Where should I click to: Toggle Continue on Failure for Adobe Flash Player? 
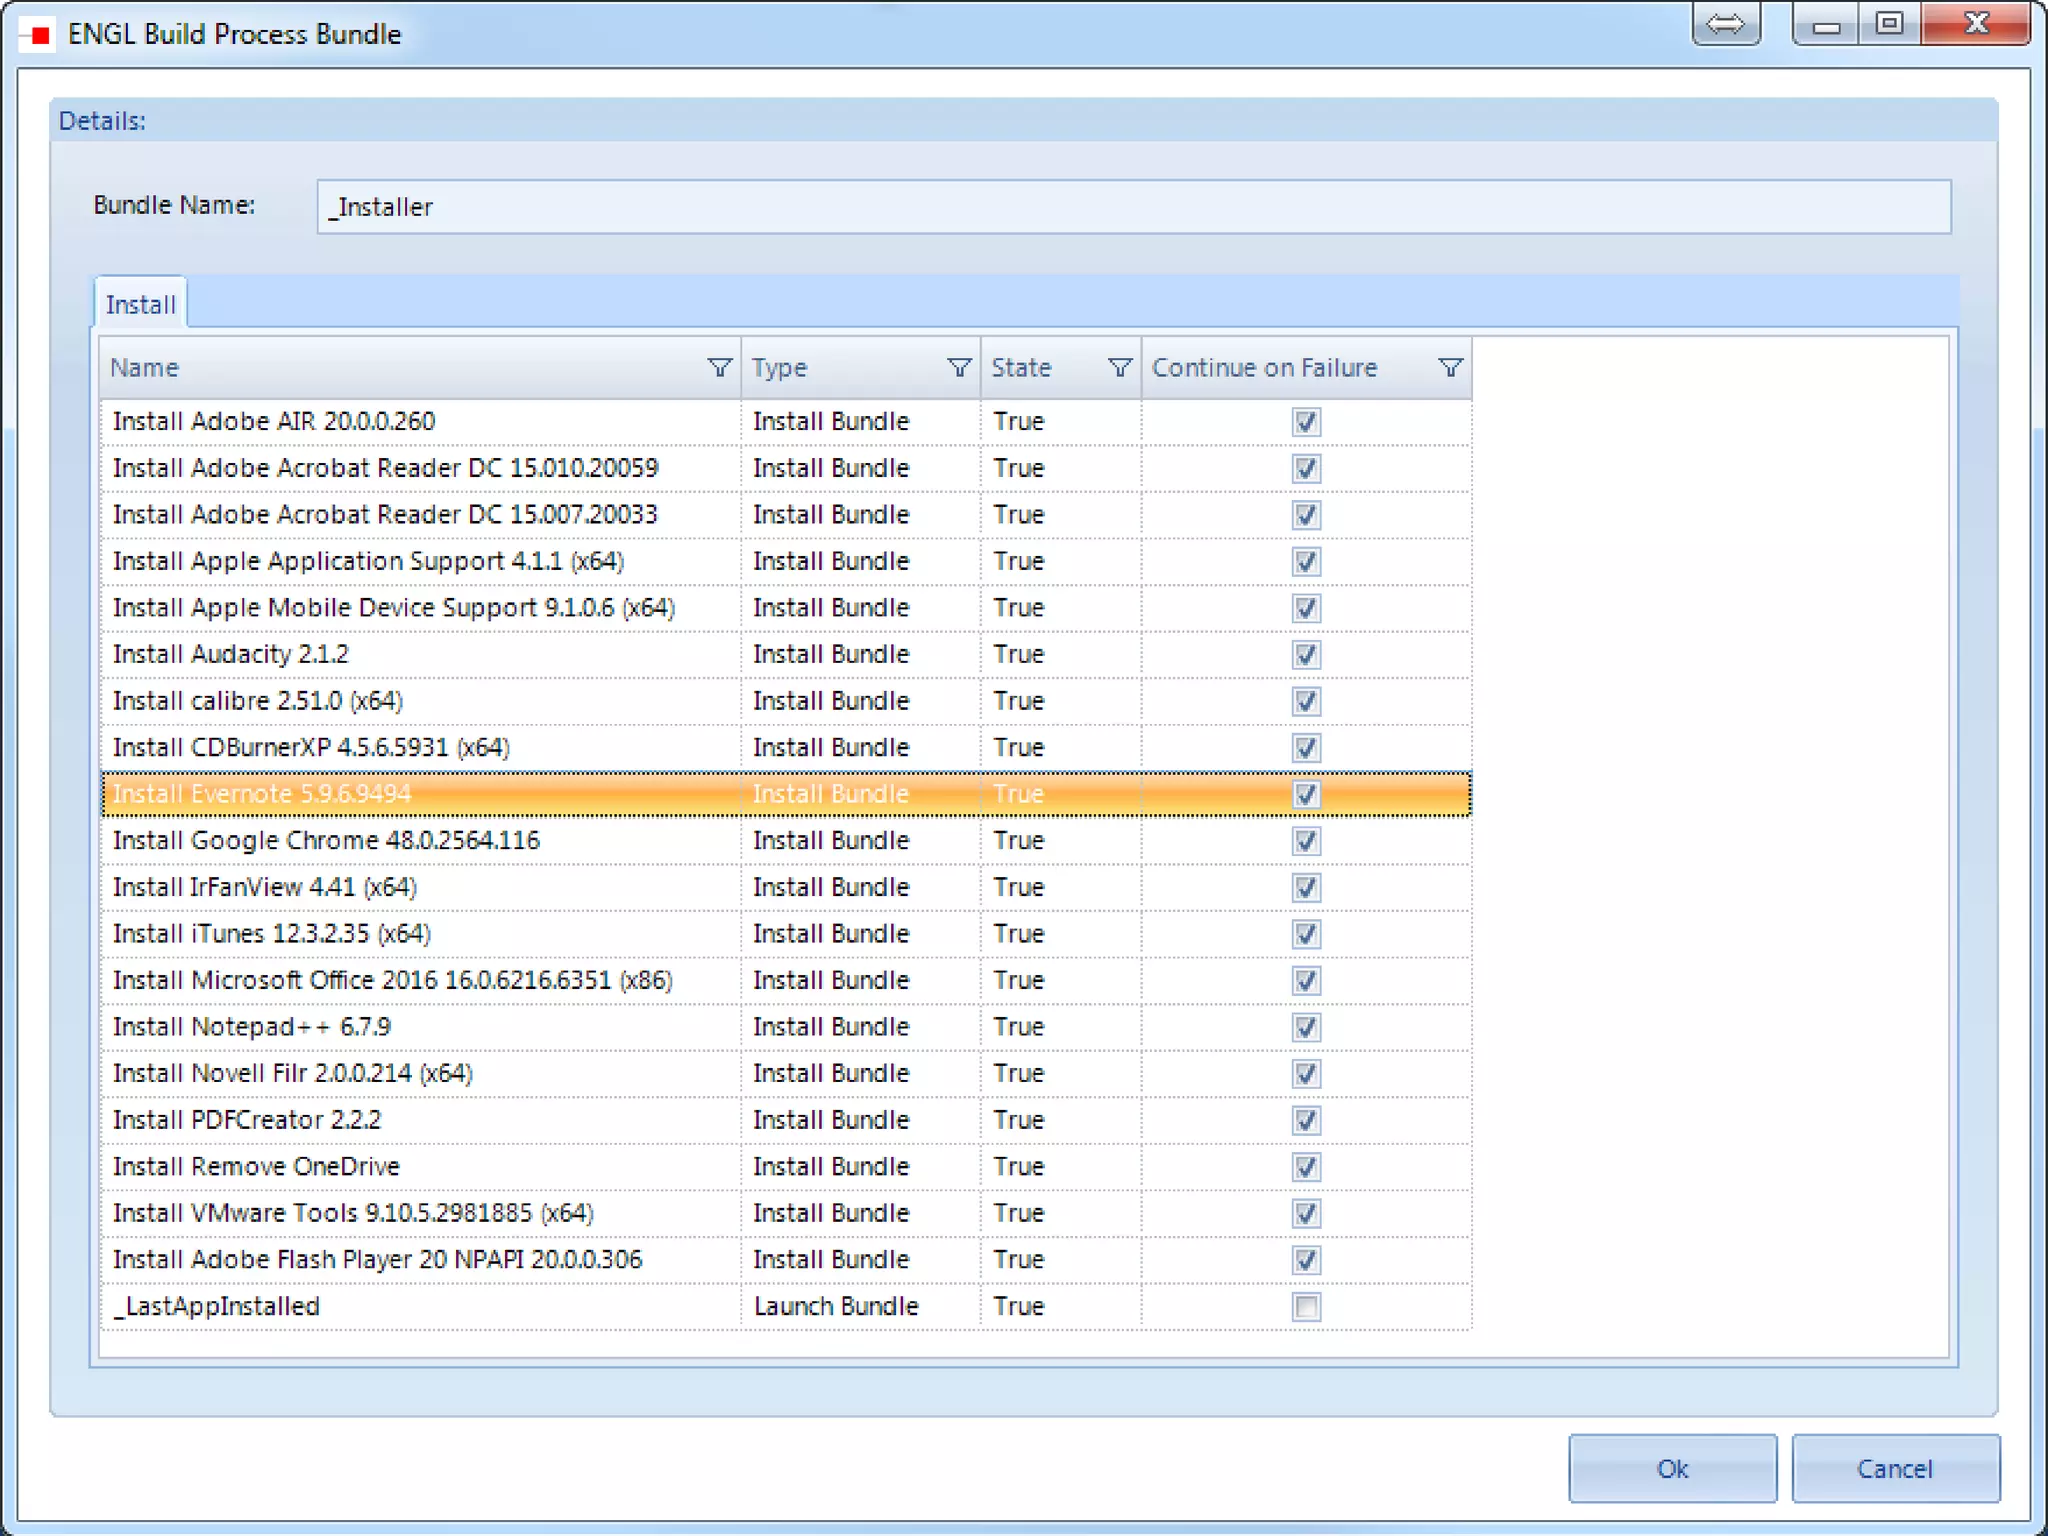click(x=1306, y=1260)
